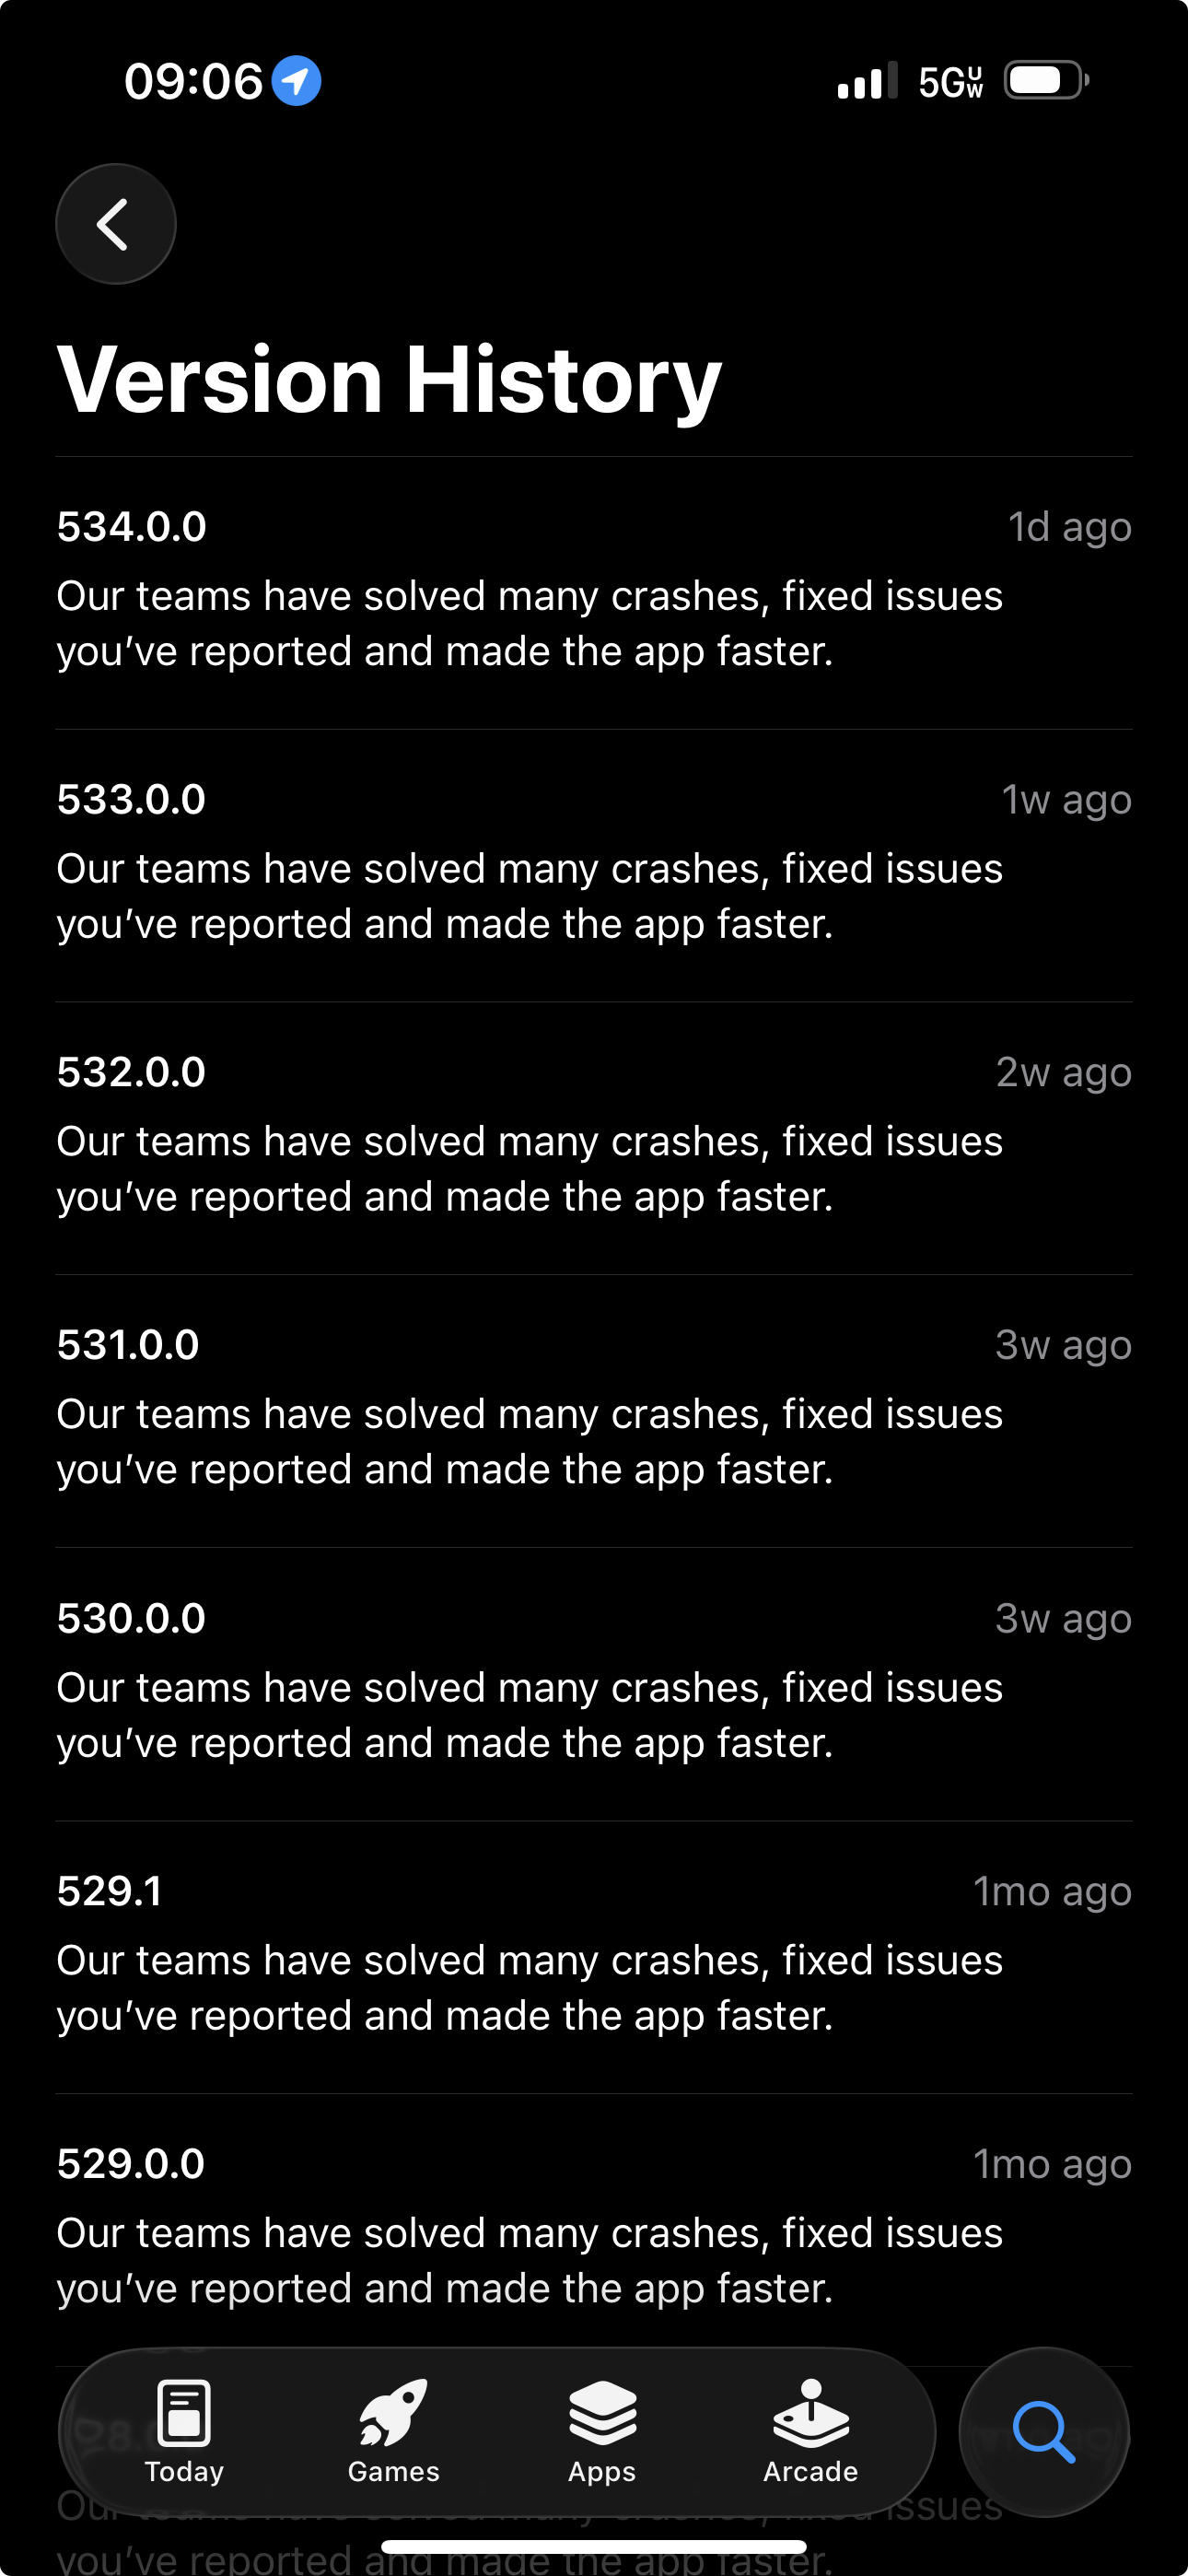
Task: Open the Apps stack tab
Action: tap(602, 2432)
